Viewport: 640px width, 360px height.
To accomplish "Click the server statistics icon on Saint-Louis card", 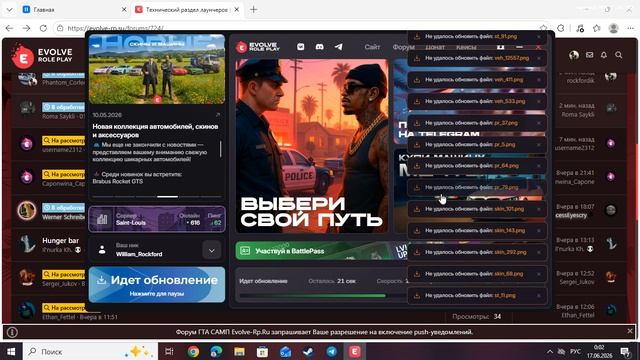I will pyautogui.click(x=102, y=219).
